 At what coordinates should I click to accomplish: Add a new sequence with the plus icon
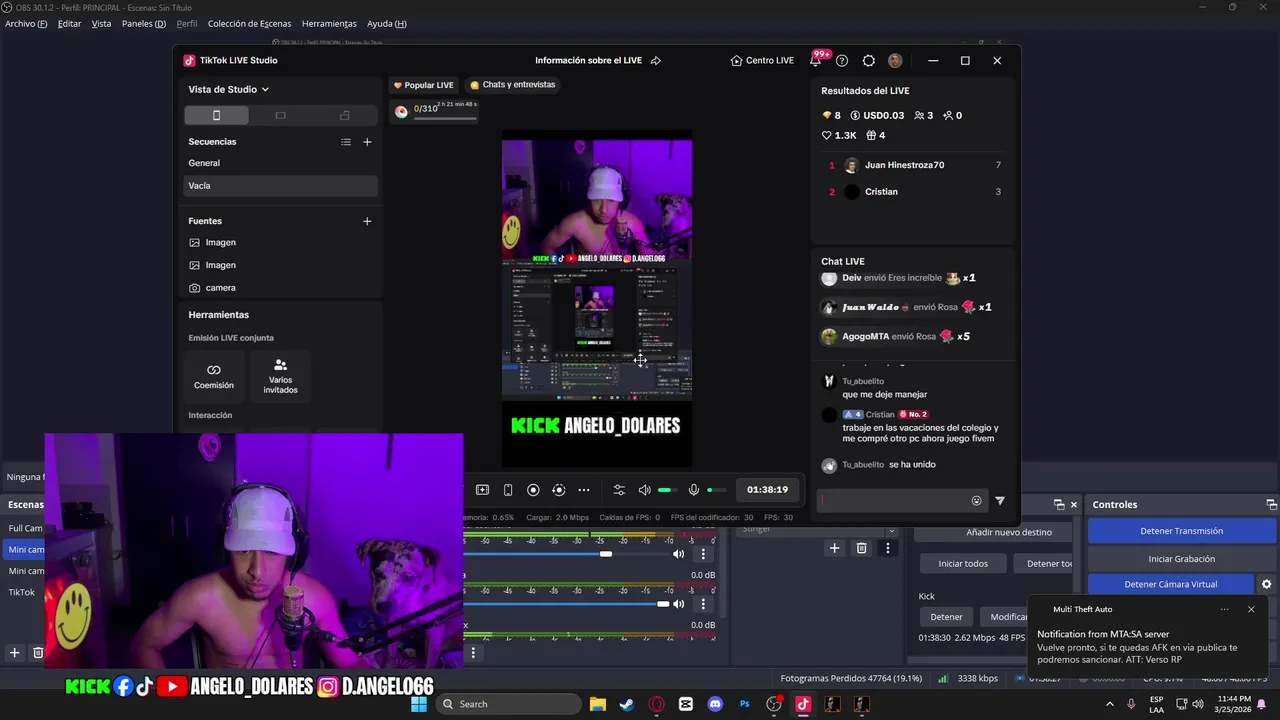367,142
